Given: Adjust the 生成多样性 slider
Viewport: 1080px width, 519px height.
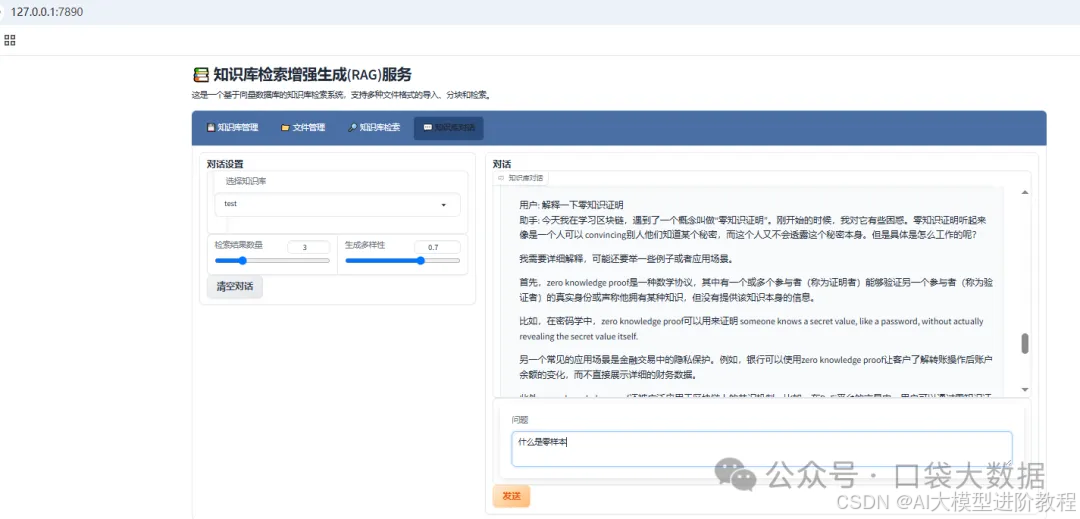Looking at the screenshot, I should [403, 261].
